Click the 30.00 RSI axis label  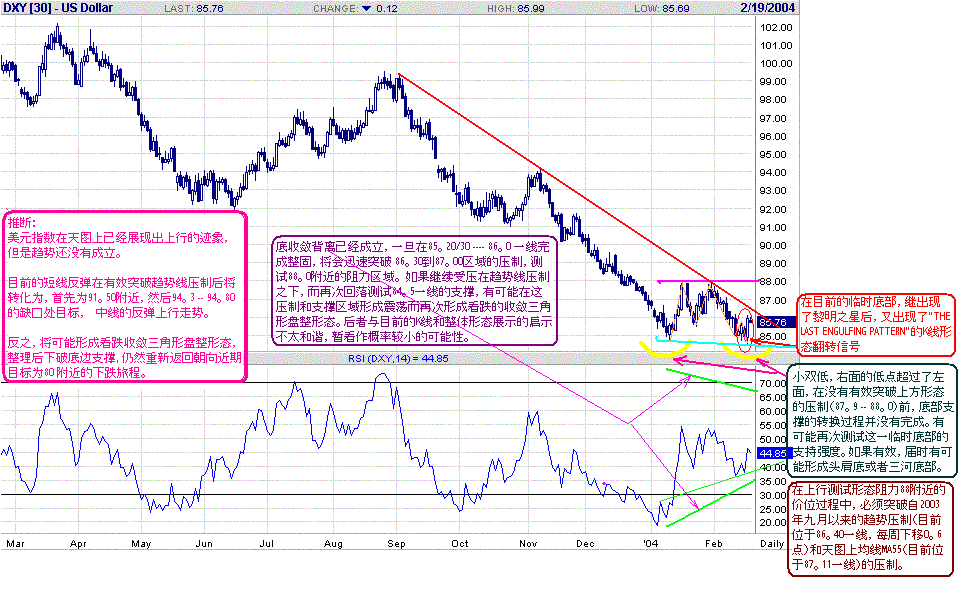click(x=773, y=495)
